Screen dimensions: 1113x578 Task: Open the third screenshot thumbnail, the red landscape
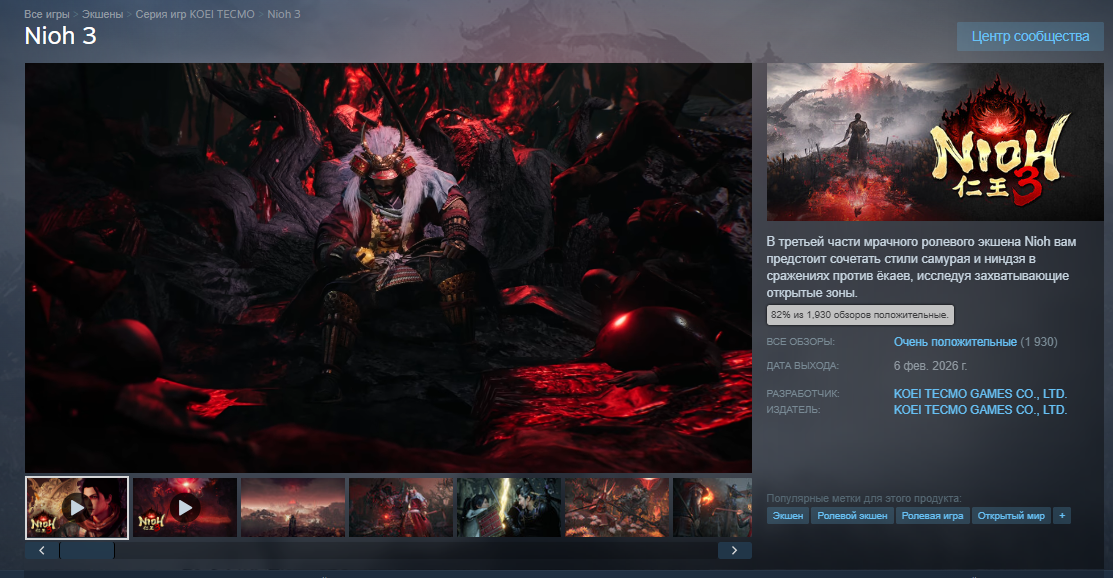[293, 507]
